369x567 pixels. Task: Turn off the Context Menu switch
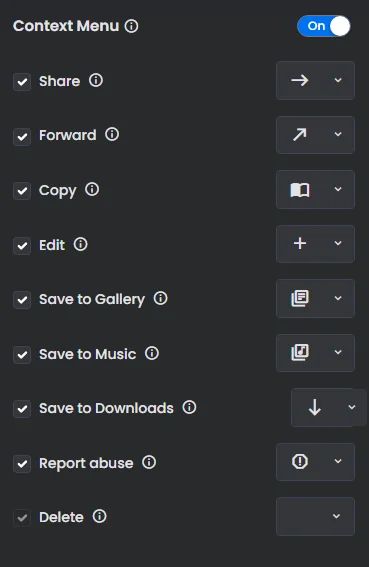(x=324, y=26)
